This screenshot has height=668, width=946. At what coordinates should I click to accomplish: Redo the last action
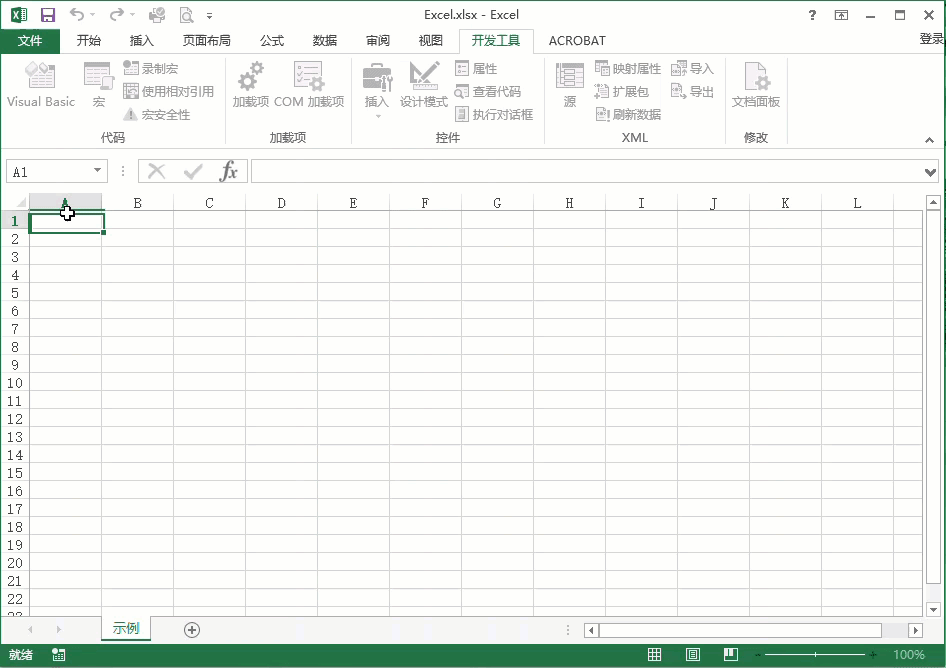[117, 14]
